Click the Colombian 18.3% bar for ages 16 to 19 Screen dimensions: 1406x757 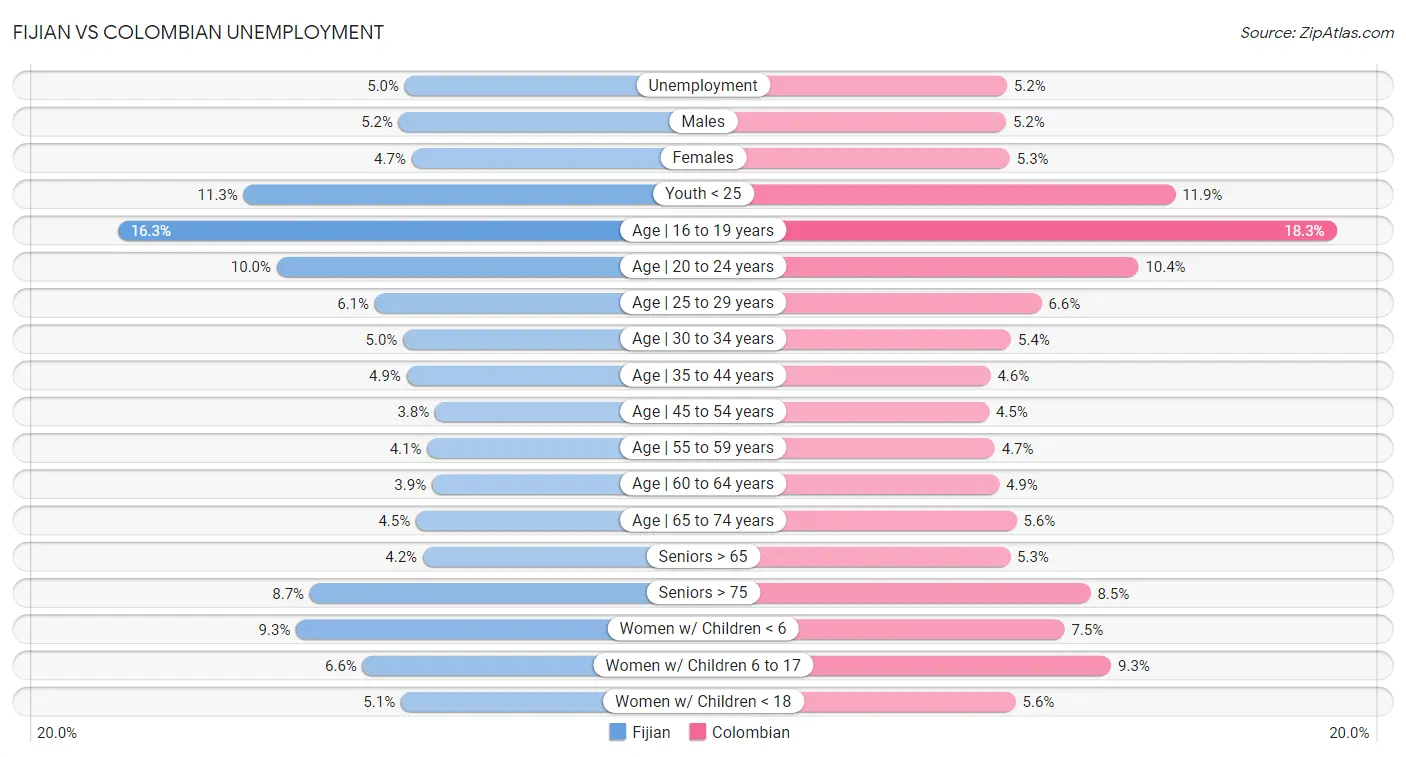tap(1060, 231)
